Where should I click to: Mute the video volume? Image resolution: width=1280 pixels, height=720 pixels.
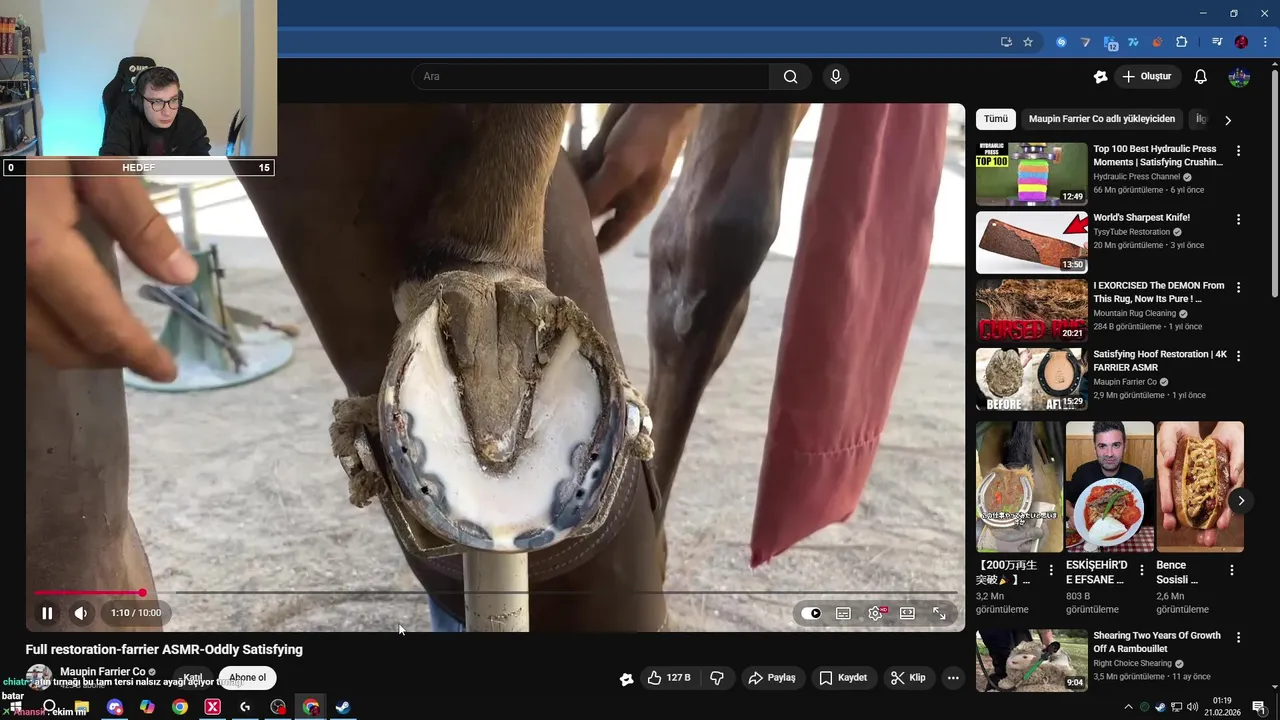coord(81,613)
